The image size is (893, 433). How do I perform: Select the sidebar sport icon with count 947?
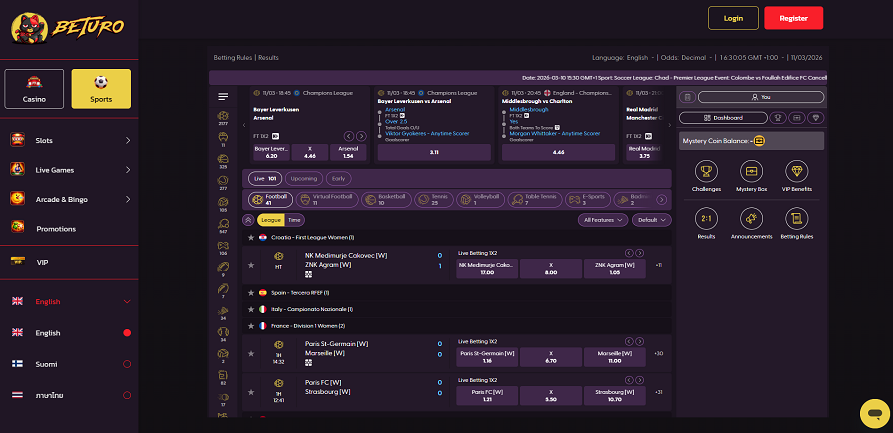[223, 227]
